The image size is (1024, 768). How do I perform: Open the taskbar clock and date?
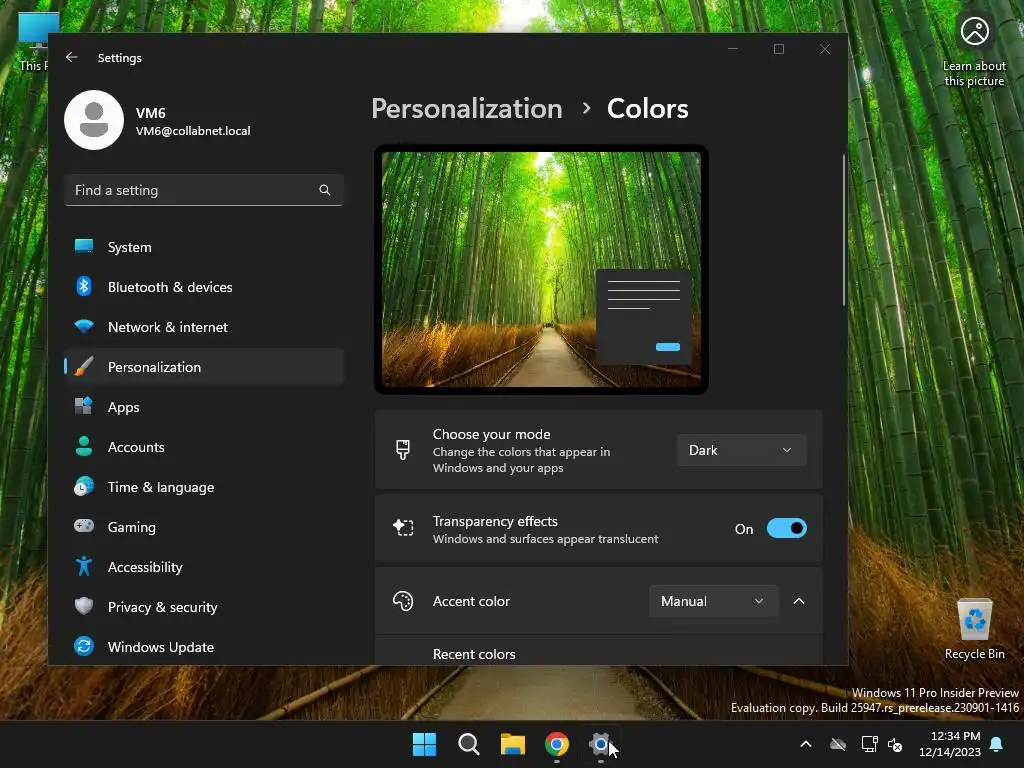[x=950, y=744]
